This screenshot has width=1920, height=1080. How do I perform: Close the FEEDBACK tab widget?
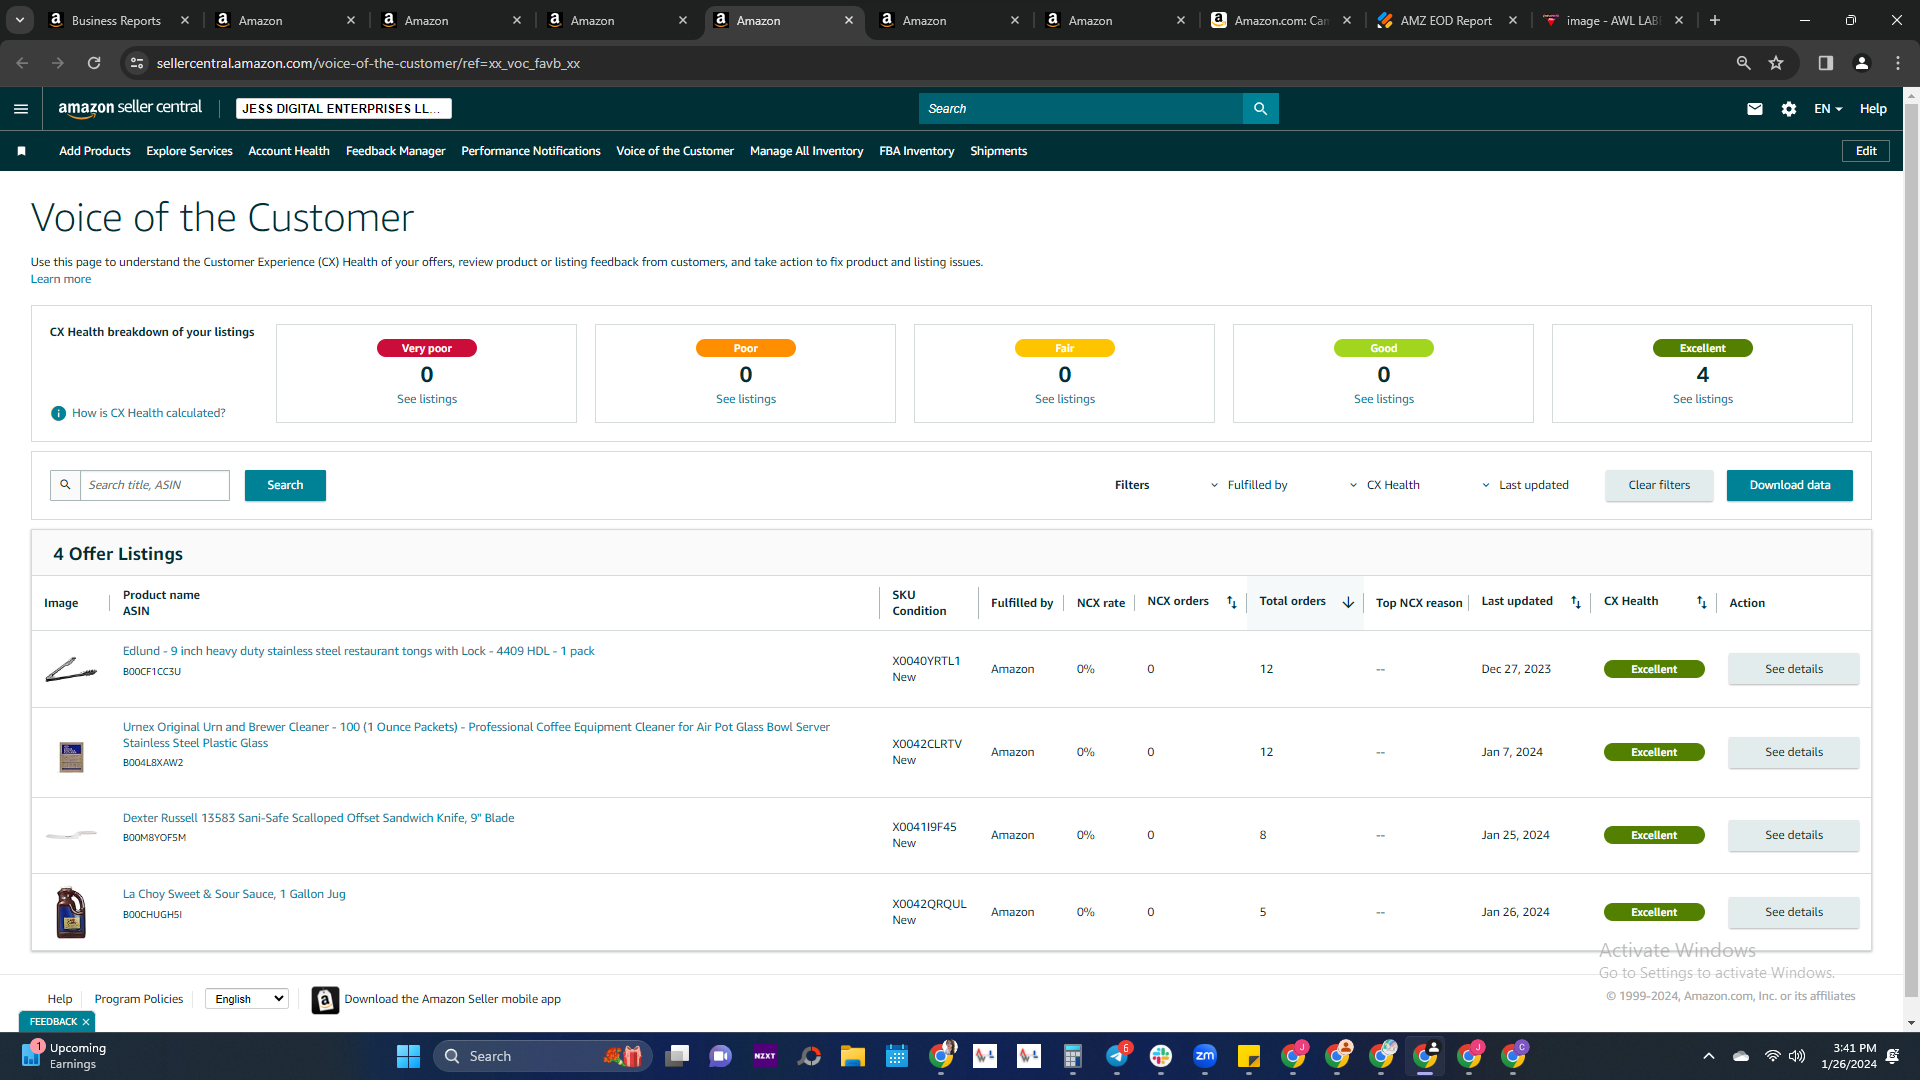(86, 1022)
